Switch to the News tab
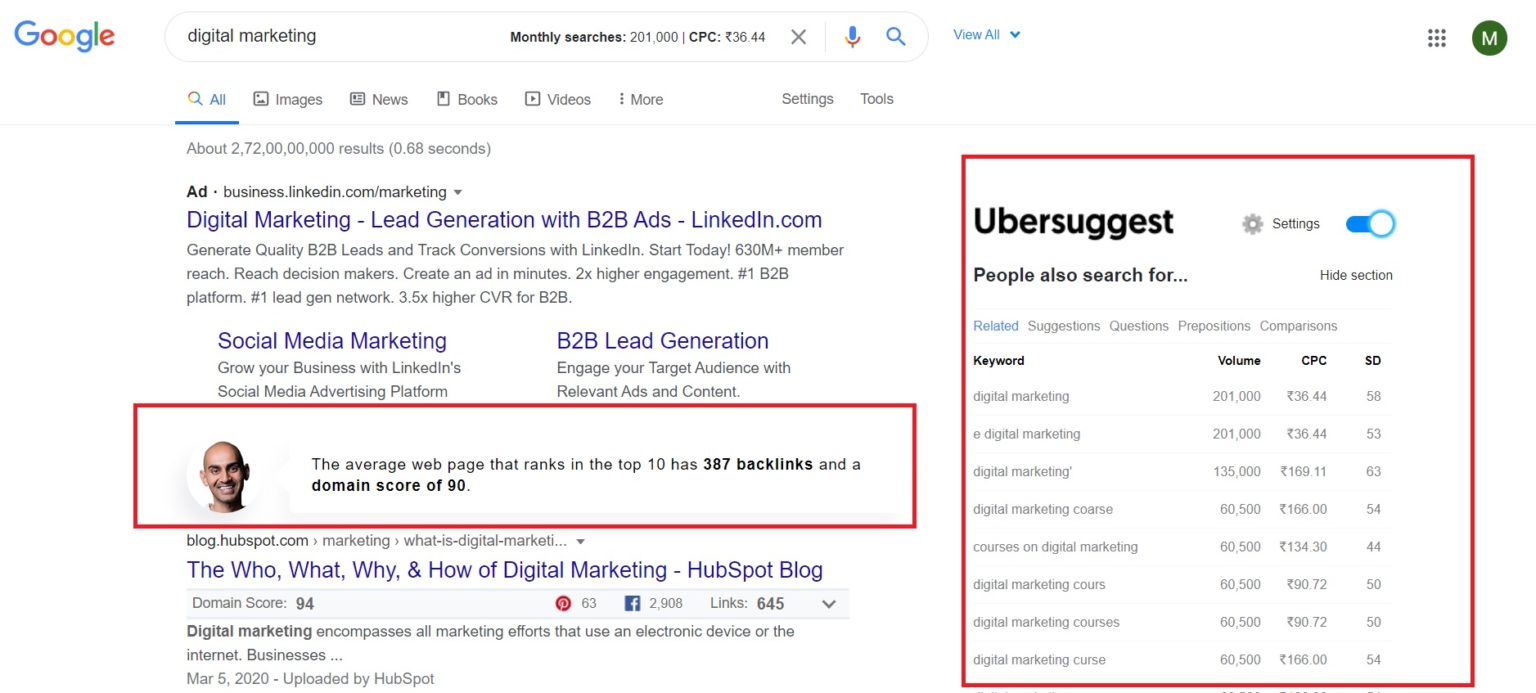 [379, 99]
